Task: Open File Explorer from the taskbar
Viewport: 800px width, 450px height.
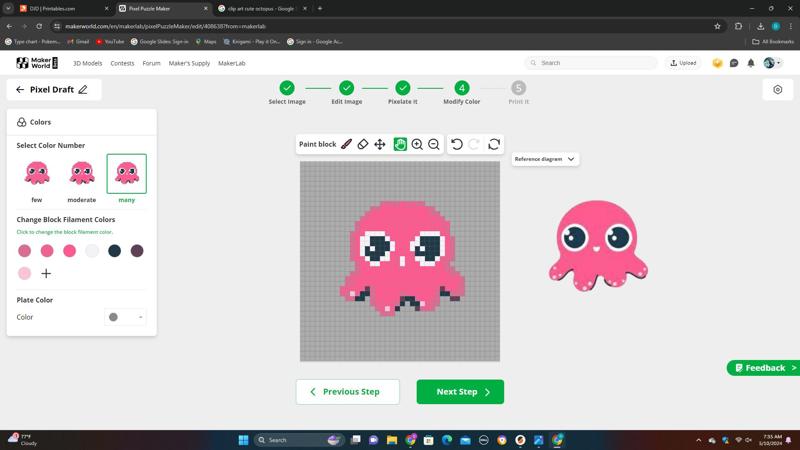Action: pyautogui.click(x=392, y=440)
